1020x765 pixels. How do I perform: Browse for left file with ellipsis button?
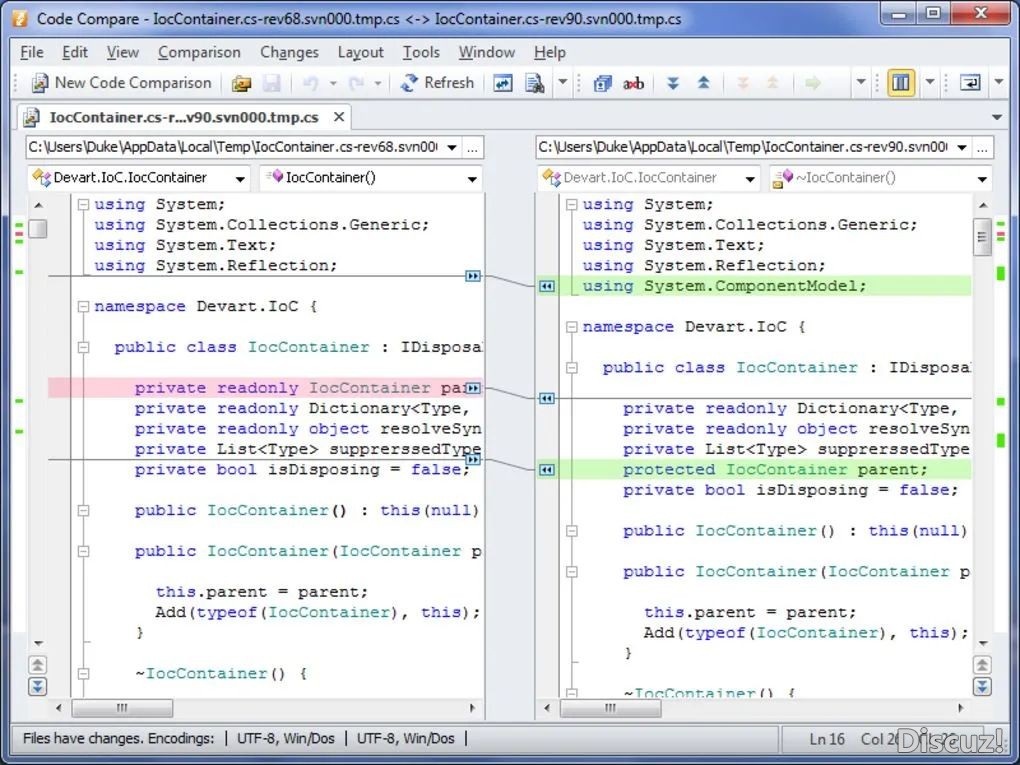pos(472,148)
